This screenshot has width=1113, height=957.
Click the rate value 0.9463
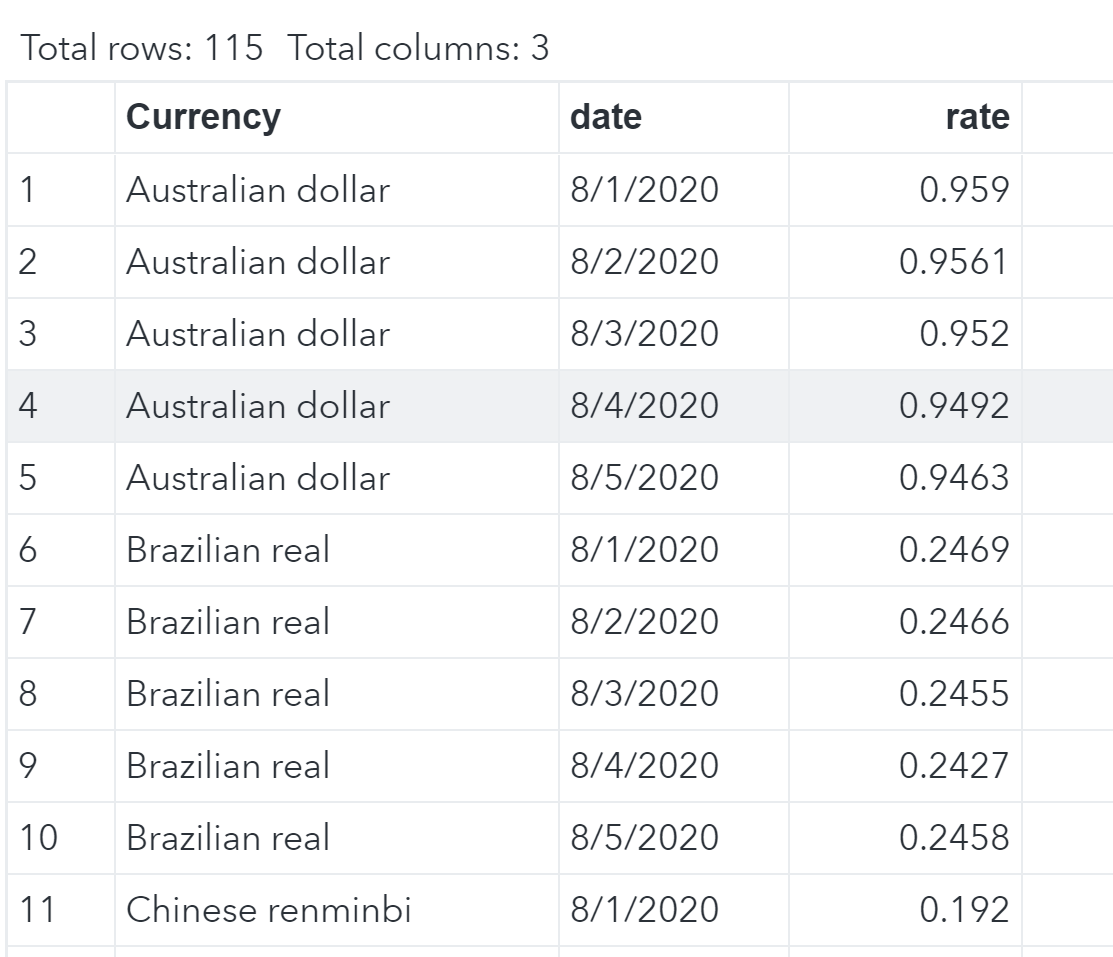[x=954, y=478]
